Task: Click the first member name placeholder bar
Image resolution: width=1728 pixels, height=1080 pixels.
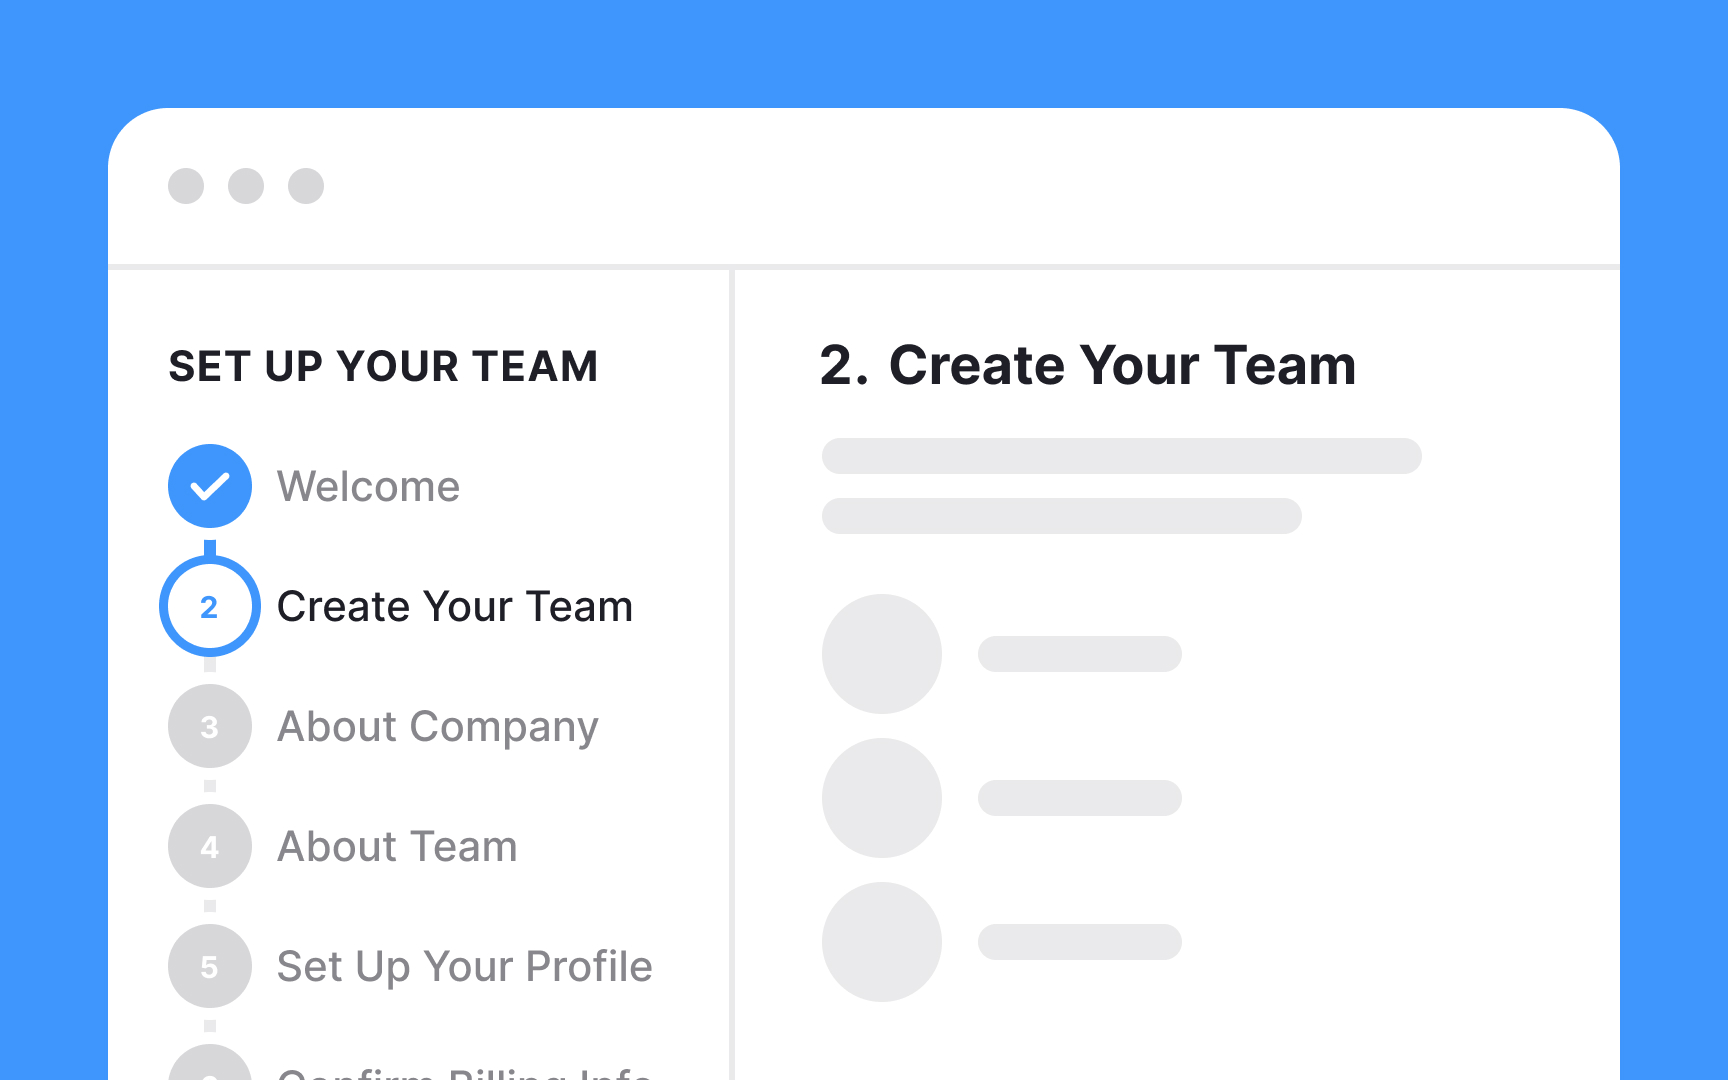Action: 1080,654
